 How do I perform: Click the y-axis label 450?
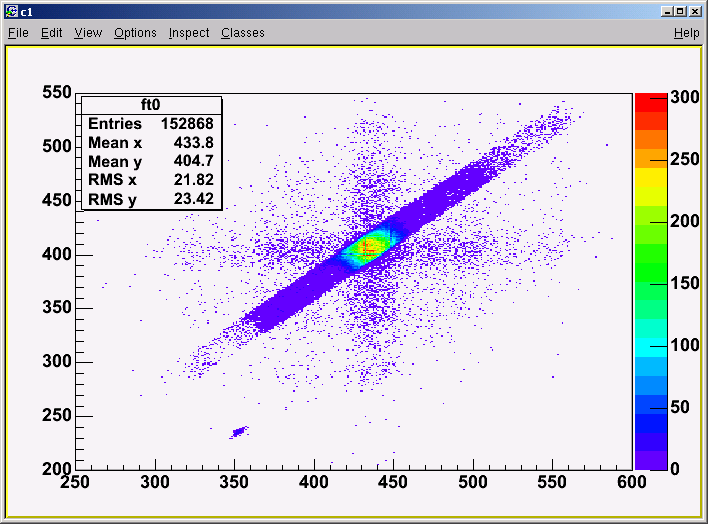[57, 200]
